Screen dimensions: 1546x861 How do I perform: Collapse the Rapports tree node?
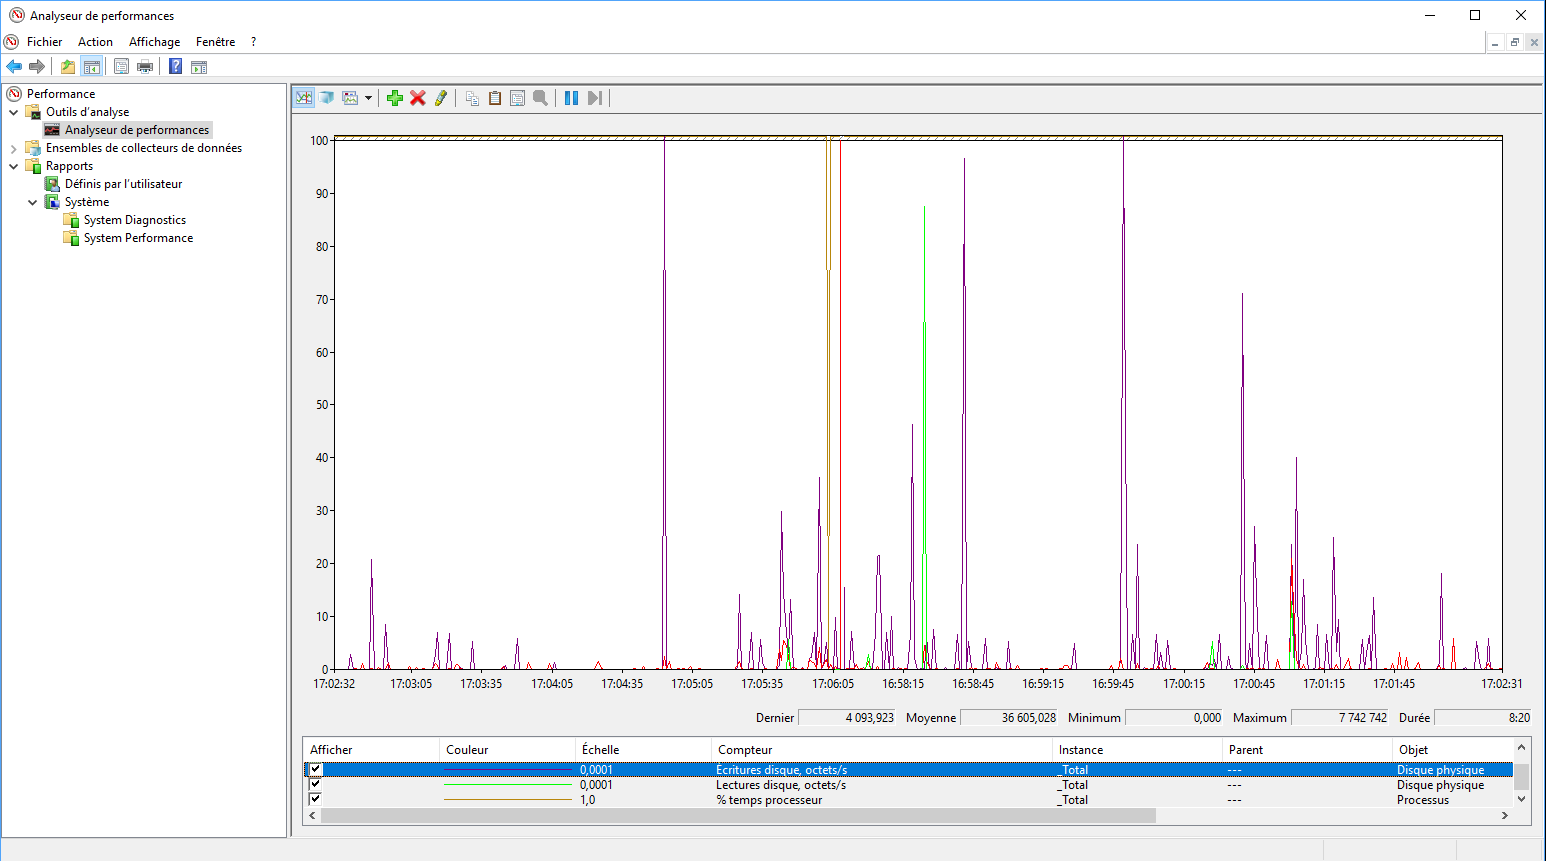(13, 166)
